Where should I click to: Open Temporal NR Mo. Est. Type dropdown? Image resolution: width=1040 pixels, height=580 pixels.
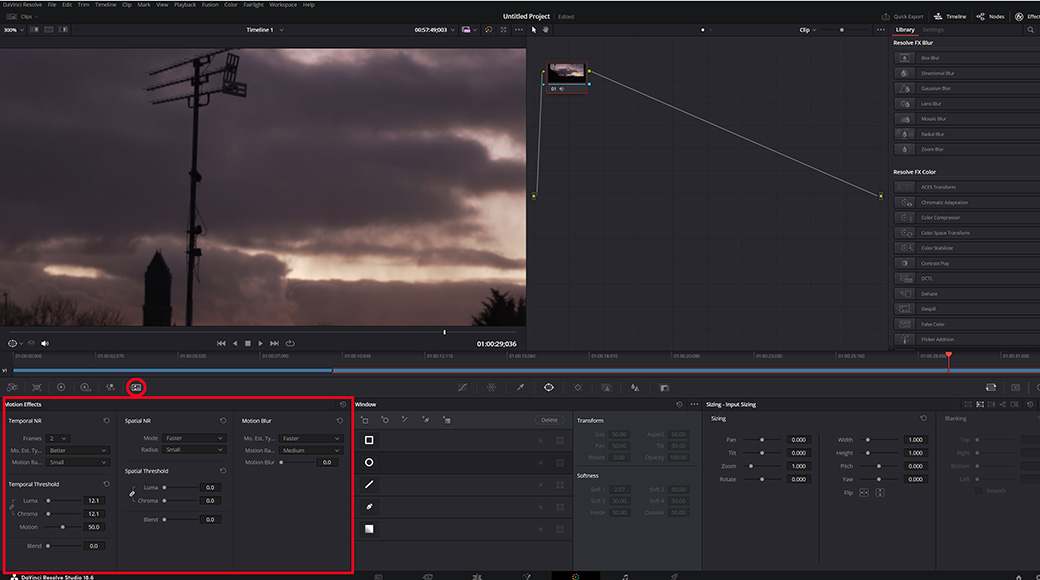coord(77,451)
